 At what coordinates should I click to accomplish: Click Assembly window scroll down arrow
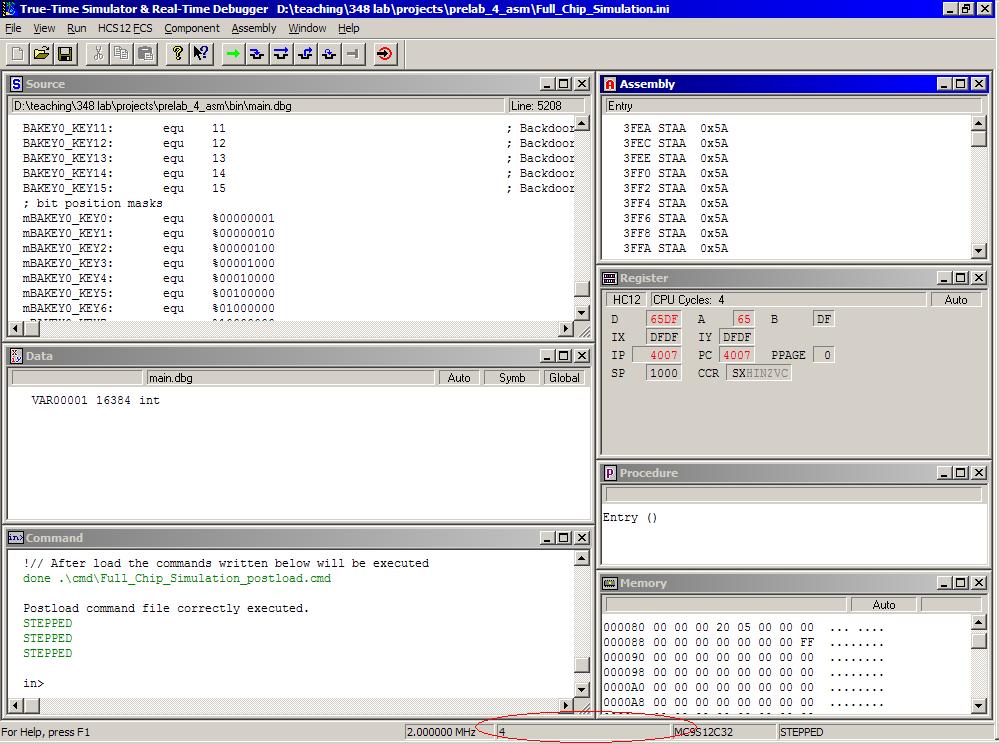(x=979, y=250)
